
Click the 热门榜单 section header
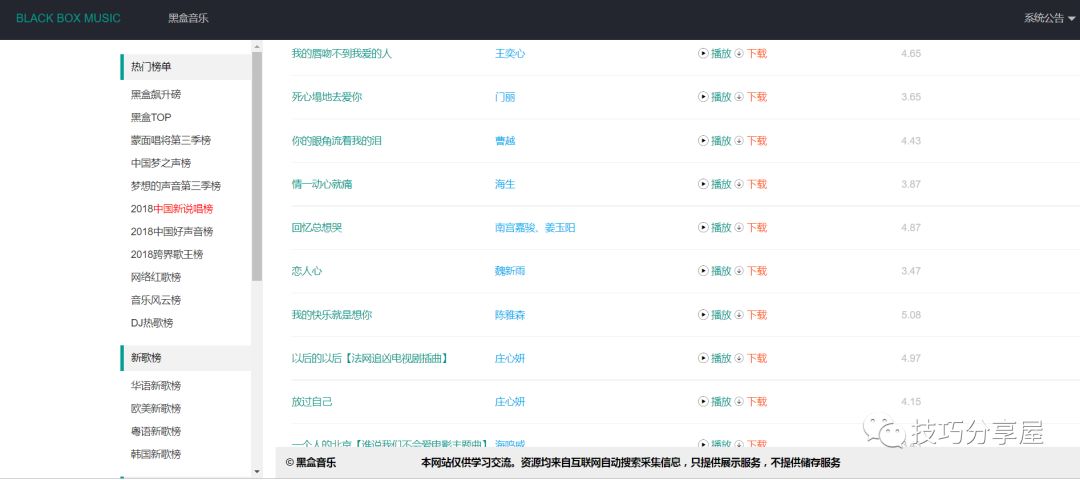click(186, 67)
